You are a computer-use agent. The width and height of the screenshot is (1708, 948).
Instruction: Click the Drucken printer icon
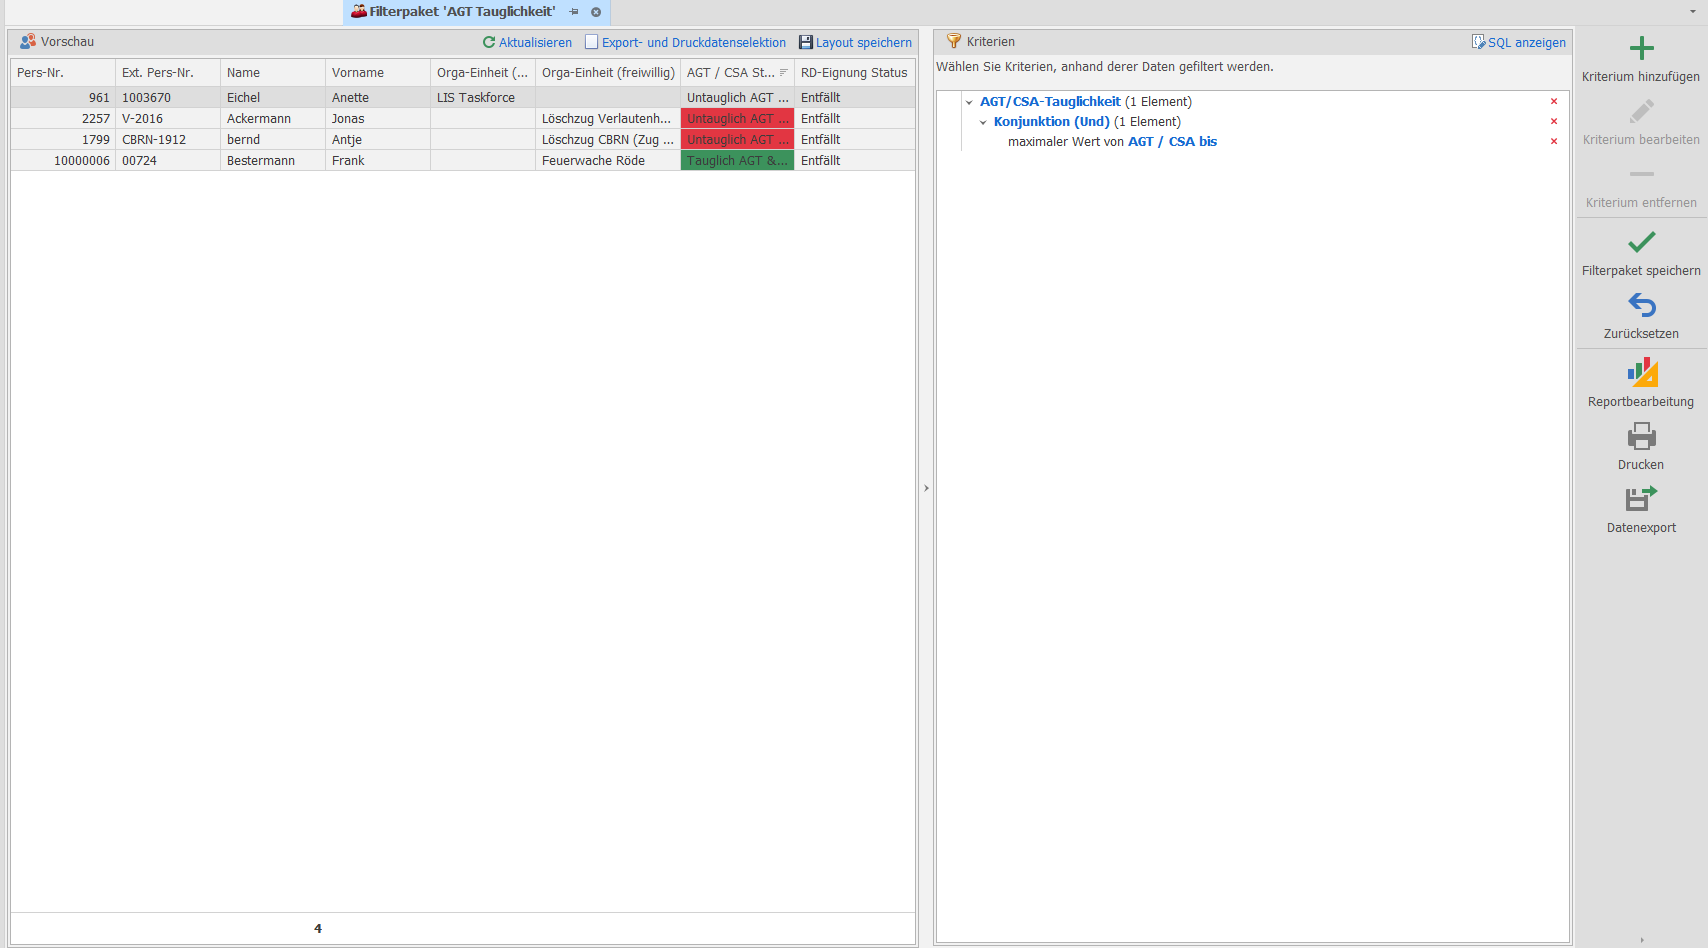point(1641,436)
